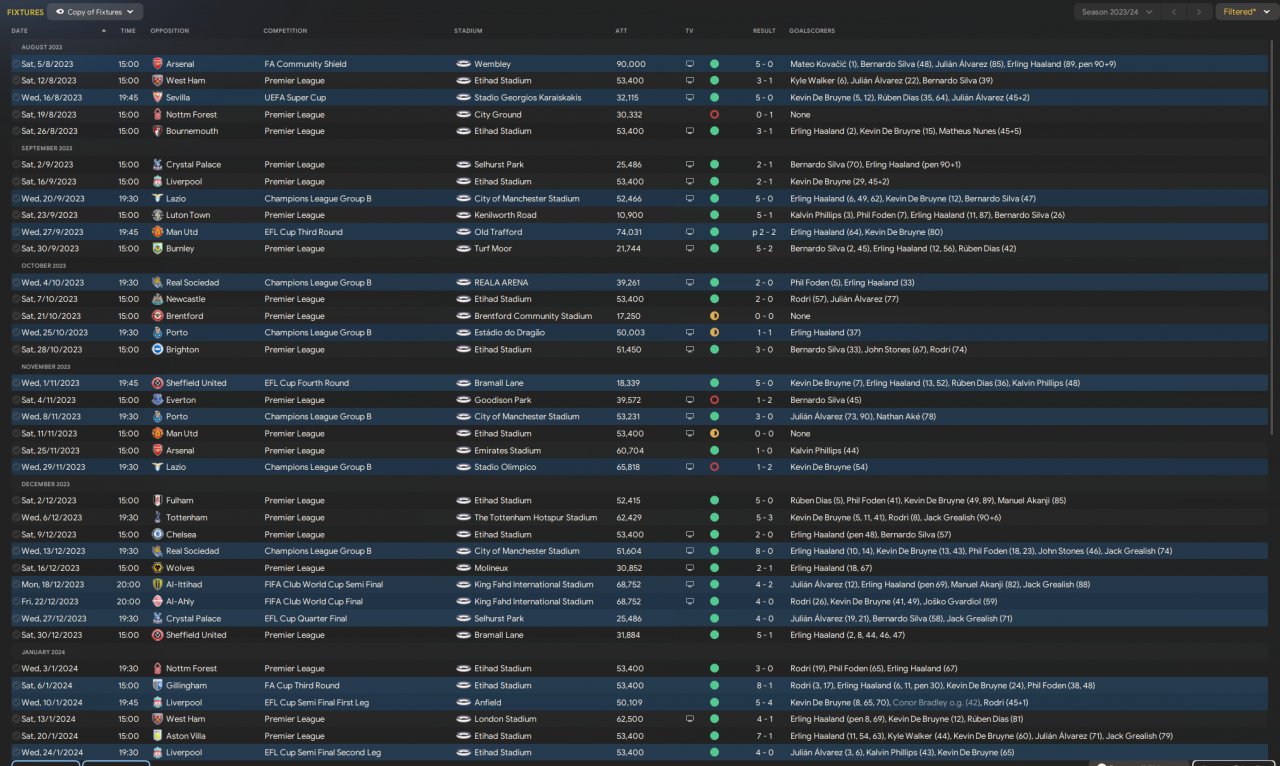Go to the previous season with left arrow

click(1174, 12)
